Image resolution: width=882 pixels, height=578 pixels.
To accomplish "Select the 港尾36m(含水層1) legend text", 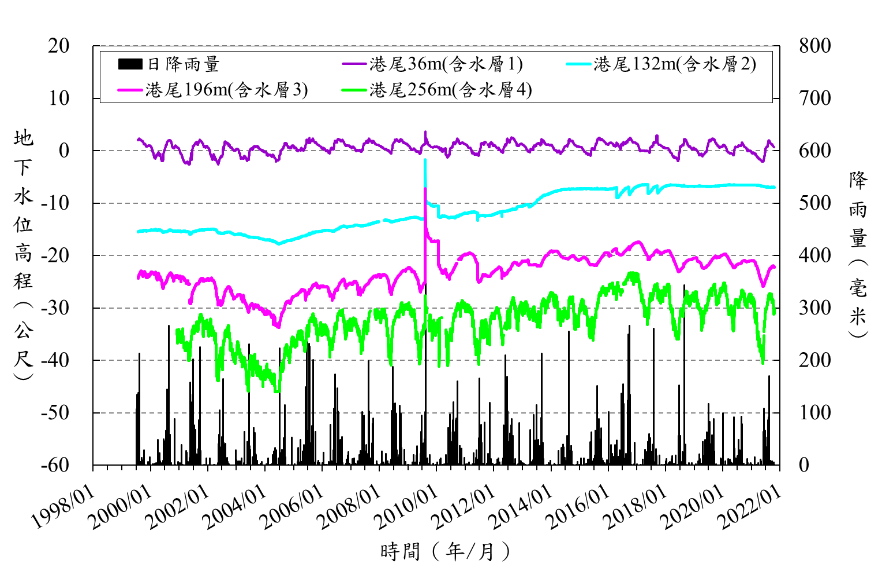I will coord(445,65).
